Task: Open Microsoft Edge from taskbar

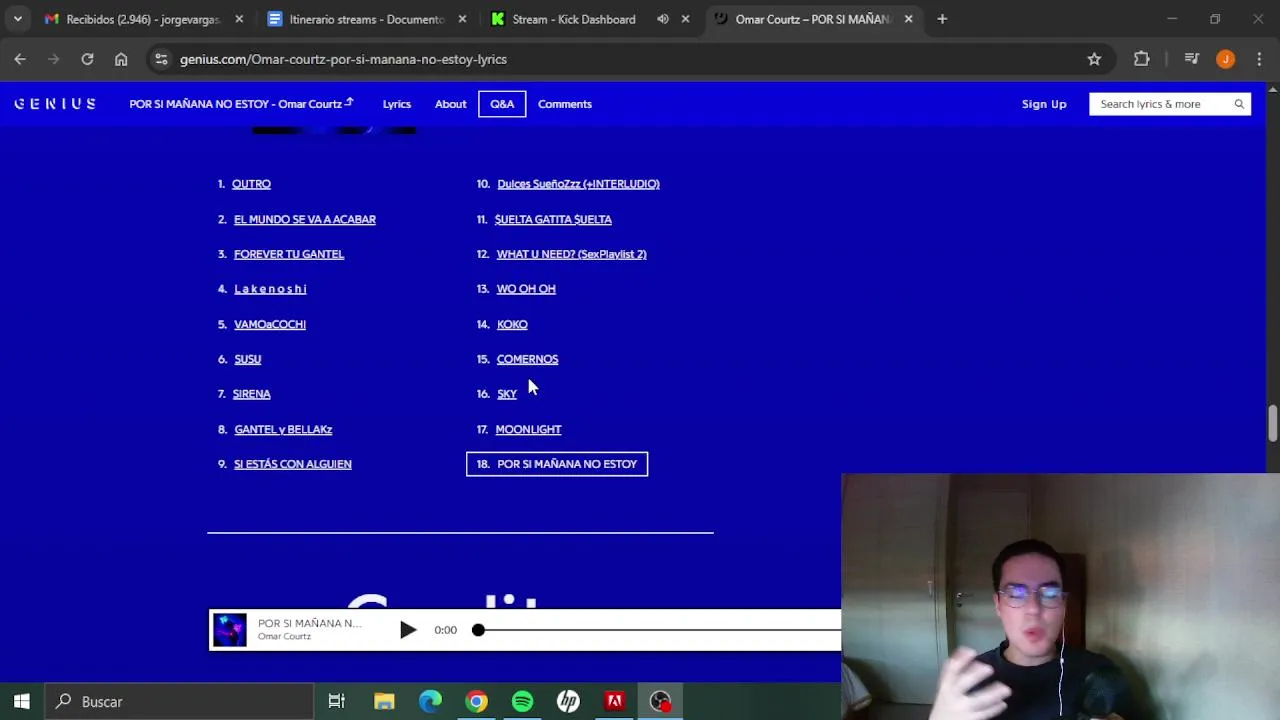Action: 430,702
